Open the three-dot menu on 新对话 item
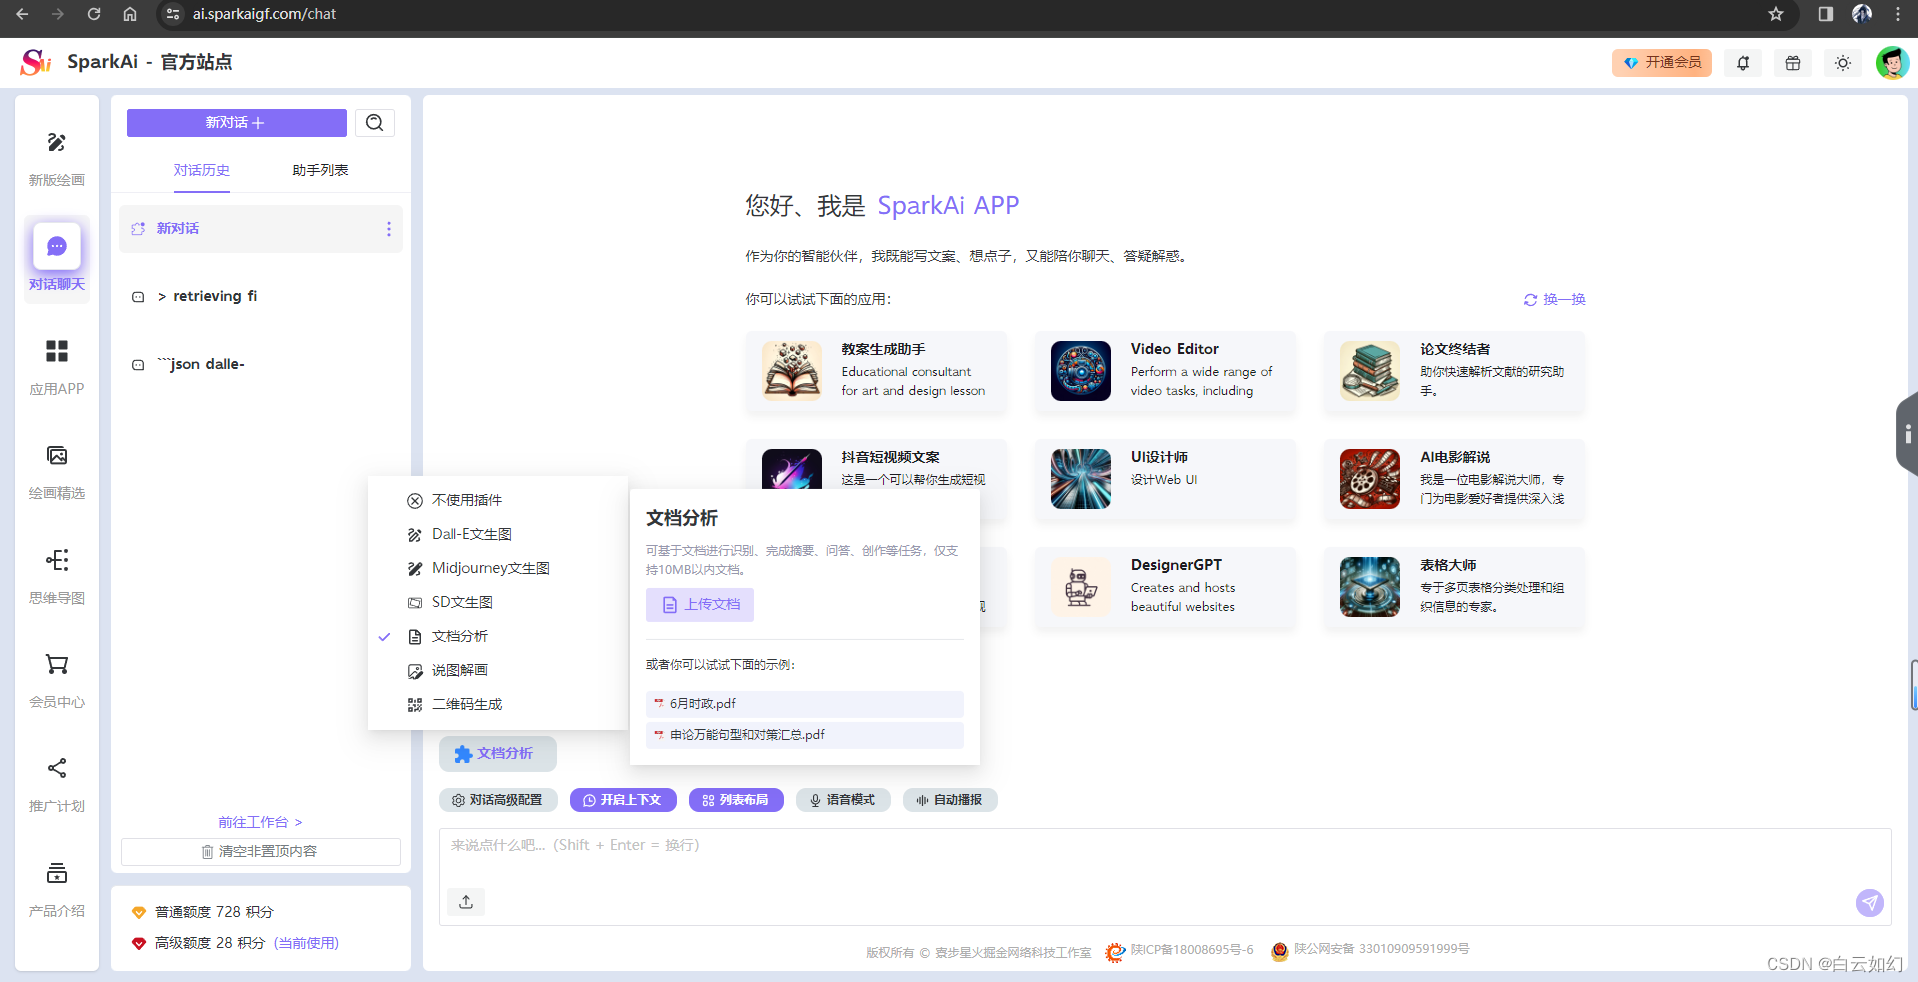The image size is (1918, 982). click(389, 229)
